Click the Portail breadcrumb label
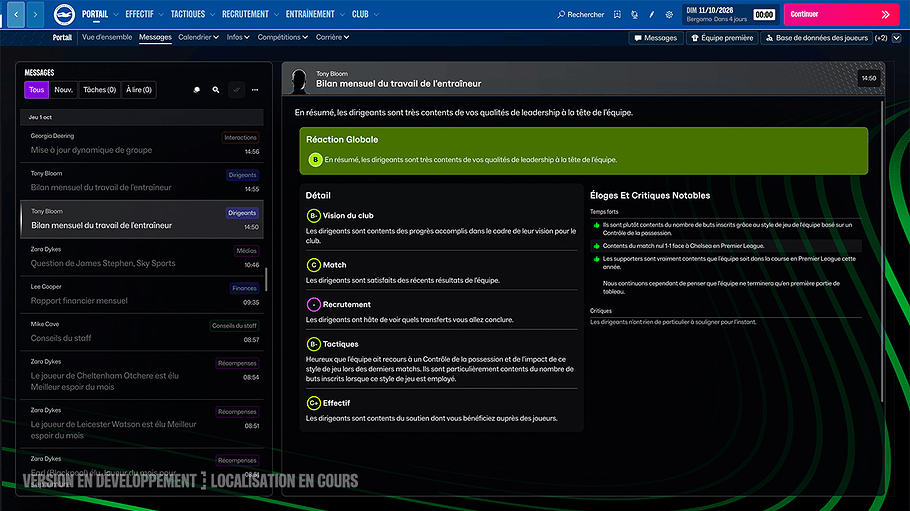The width and height of the screenshot is (910, 511). point(62,37)
